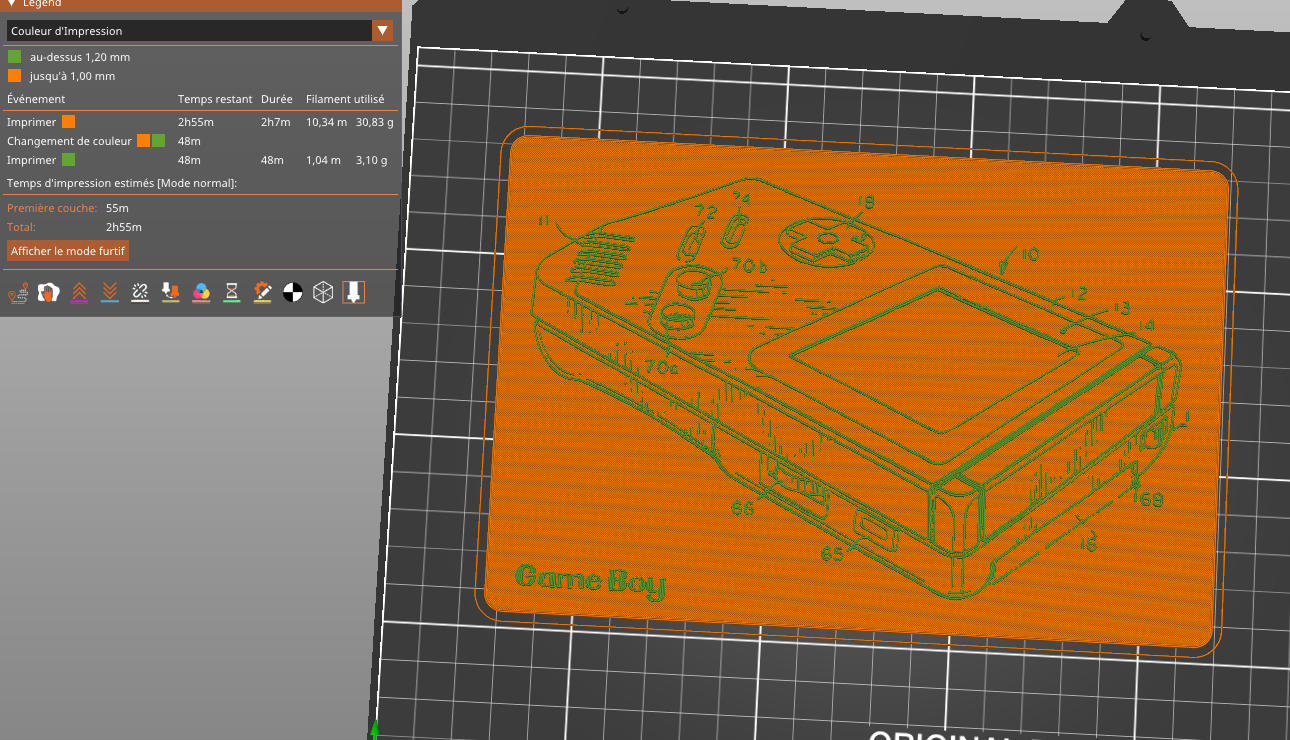This screenshot has height=740, width=1290.
Task: Click the Temps d'impression estimés heading
Action: [x=122, y=183]
